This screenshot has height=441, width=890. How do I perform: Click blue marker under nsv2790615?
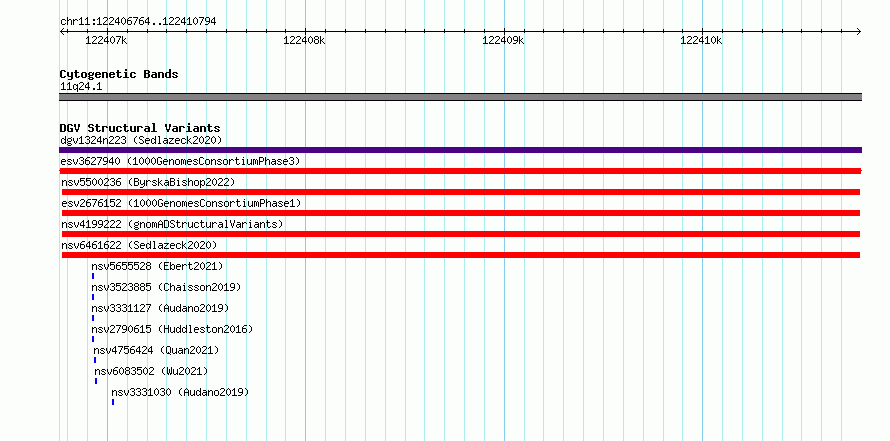click(x=93, y=339)
